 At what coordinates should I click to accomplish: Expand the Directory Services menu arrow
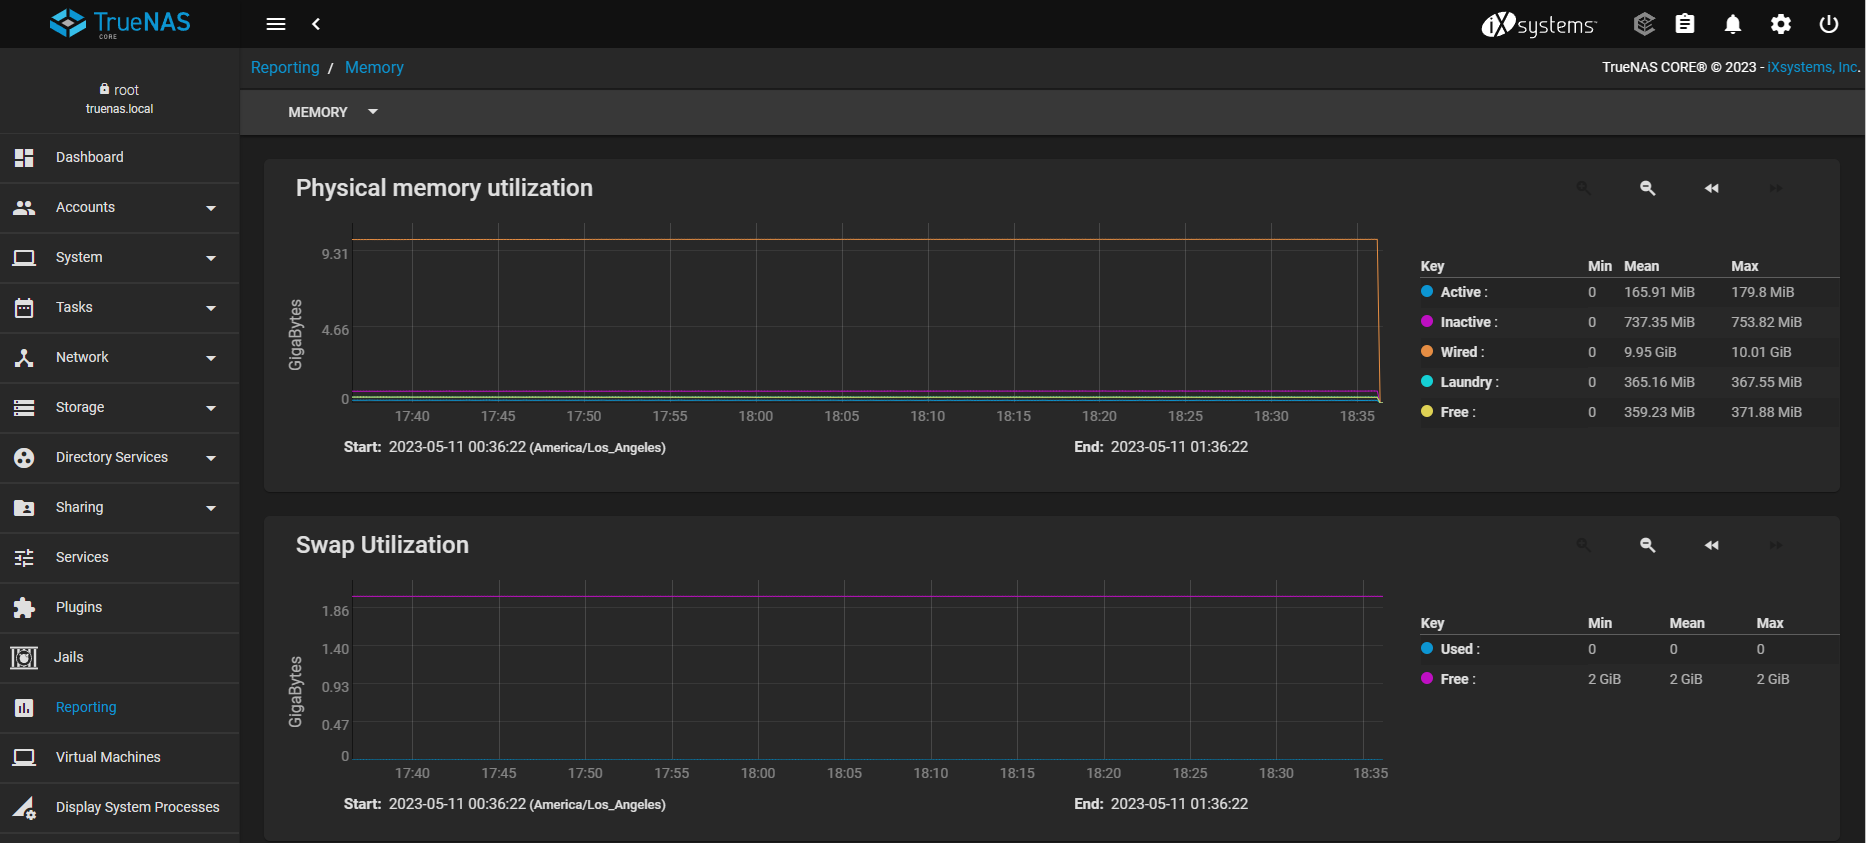click(x=211, y=458)
